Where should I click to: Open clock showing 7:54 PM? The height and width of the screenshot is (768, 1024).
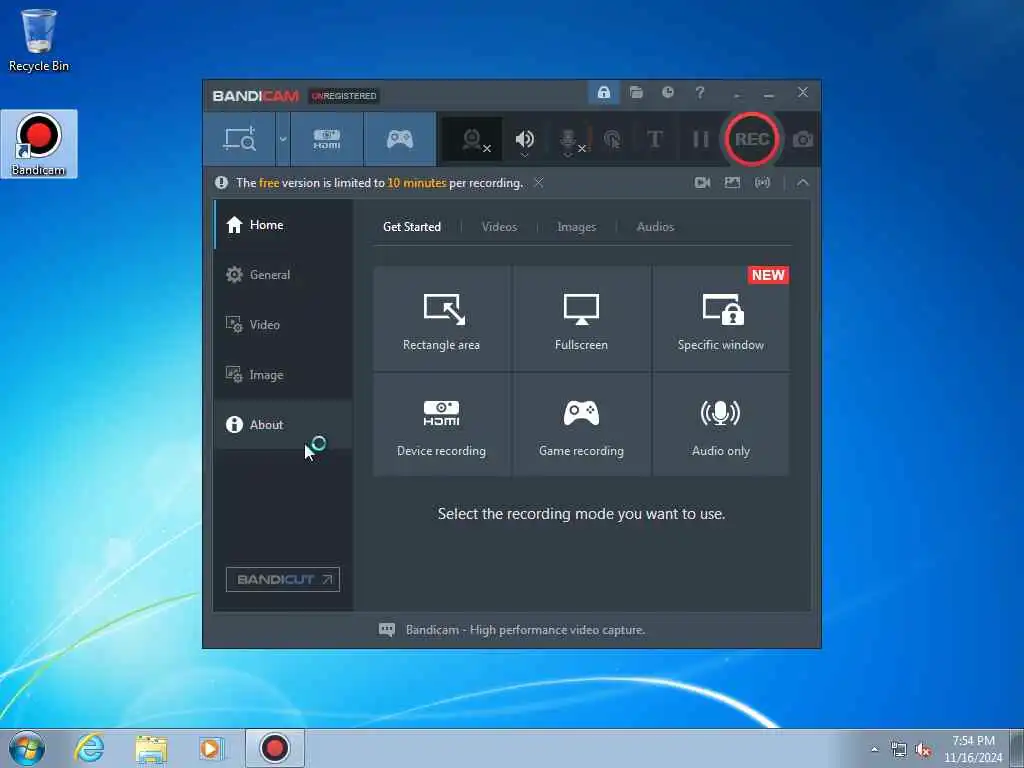[x=973, y=748]
